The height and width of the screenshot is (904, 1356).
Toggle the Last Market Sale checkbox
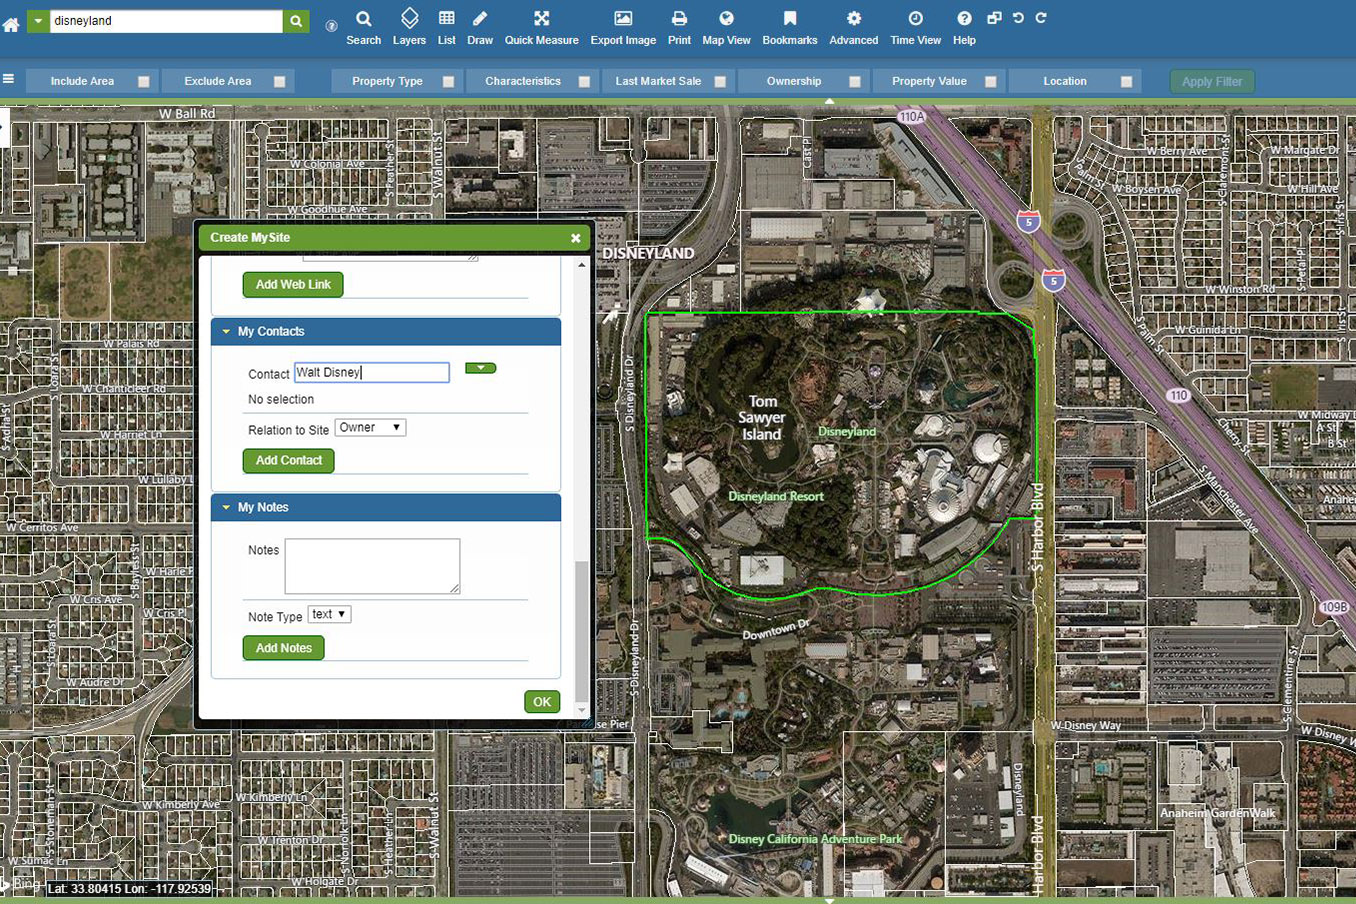tap(720, 82)
